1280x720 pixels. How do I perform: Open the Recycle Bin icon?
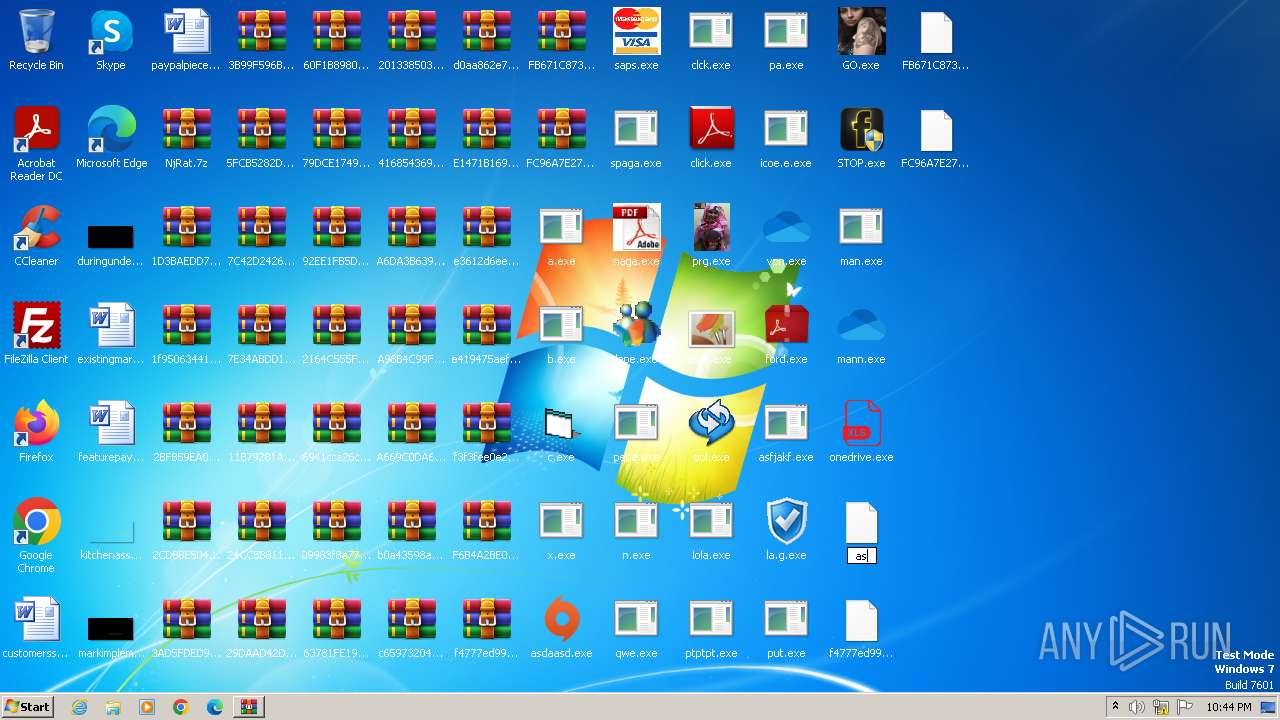(x=36, y=40)
